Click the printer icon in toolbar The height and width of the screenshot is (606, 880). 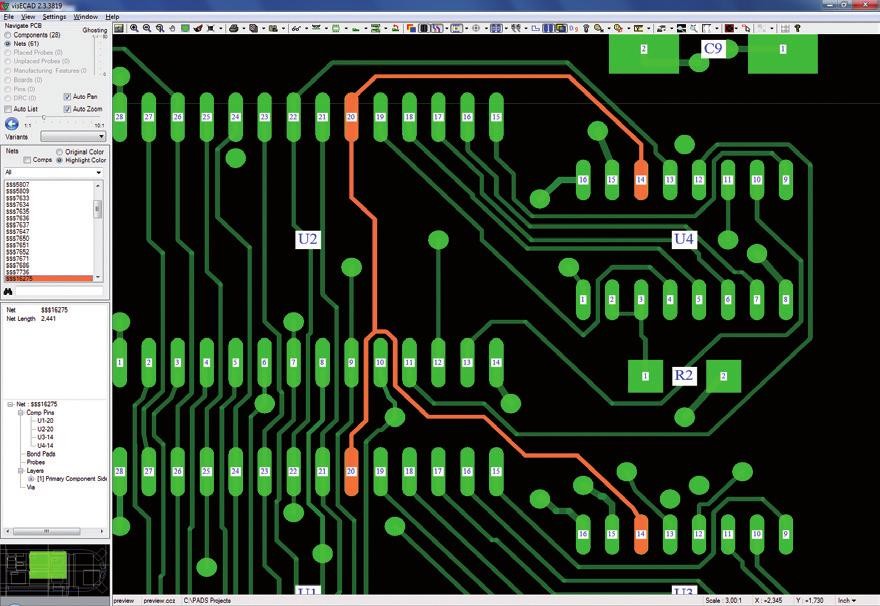tap(233, 28)
